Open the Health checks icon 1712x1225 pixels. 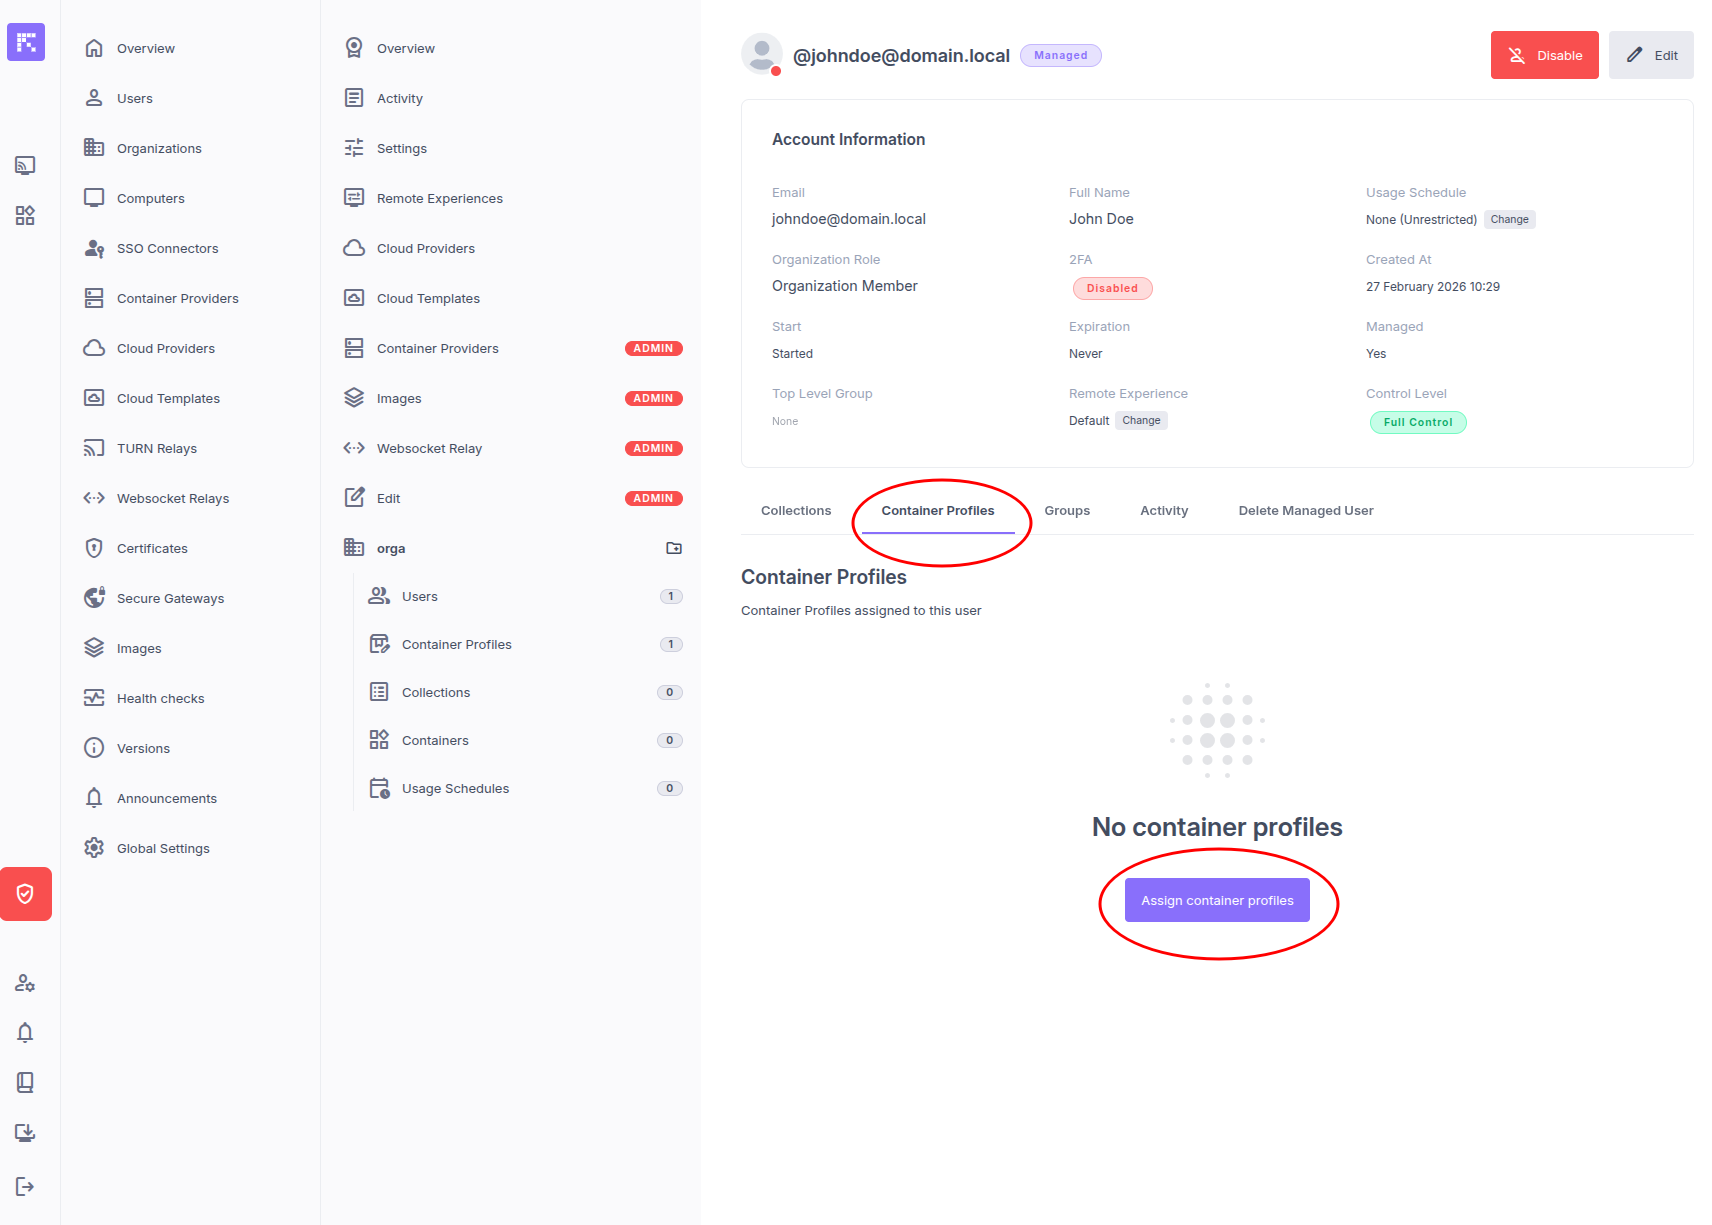[94, 698]
